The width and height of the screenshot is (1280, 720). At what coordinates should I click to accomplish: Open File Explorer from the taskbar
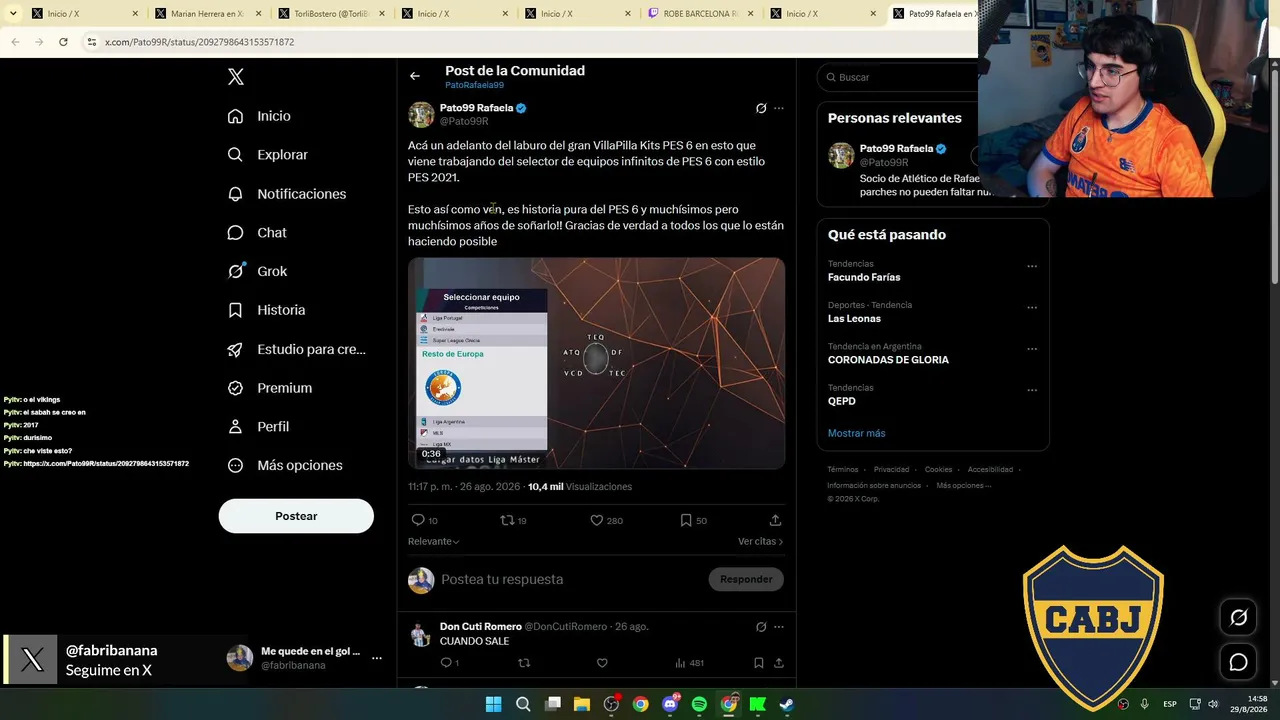[x=581, y=704]
